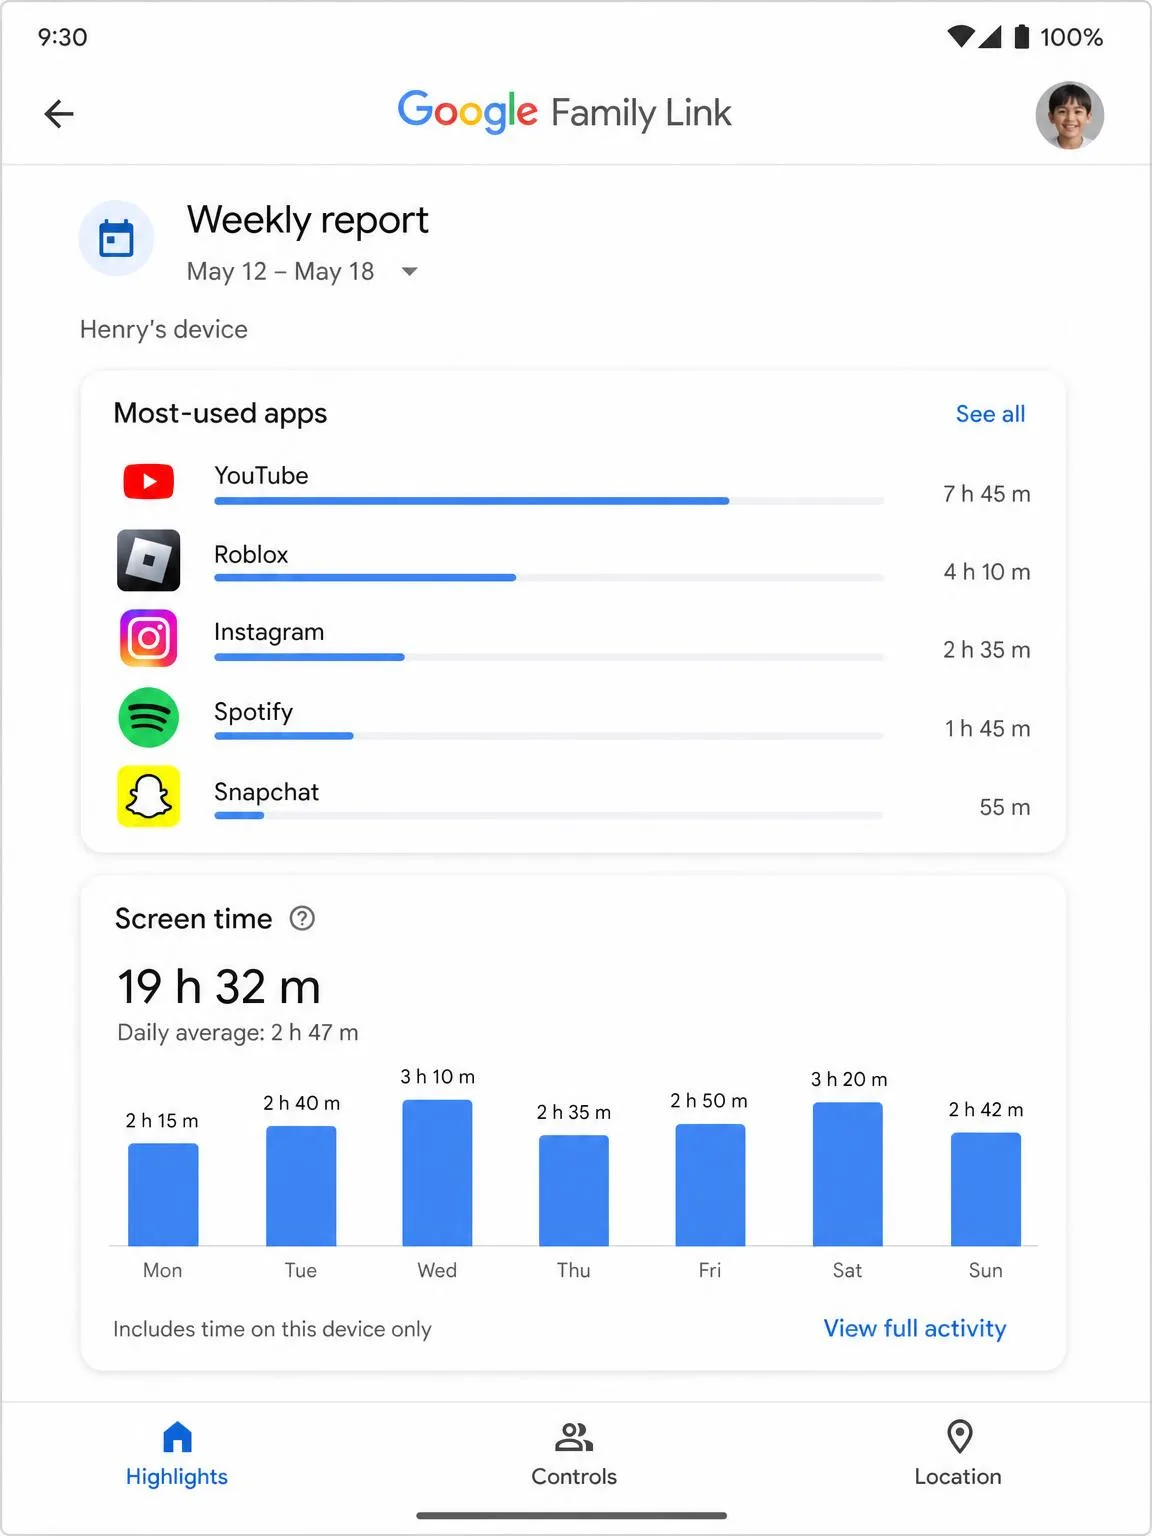Tap the battery status icon

pyautogui.click(x=1021, y=37)
